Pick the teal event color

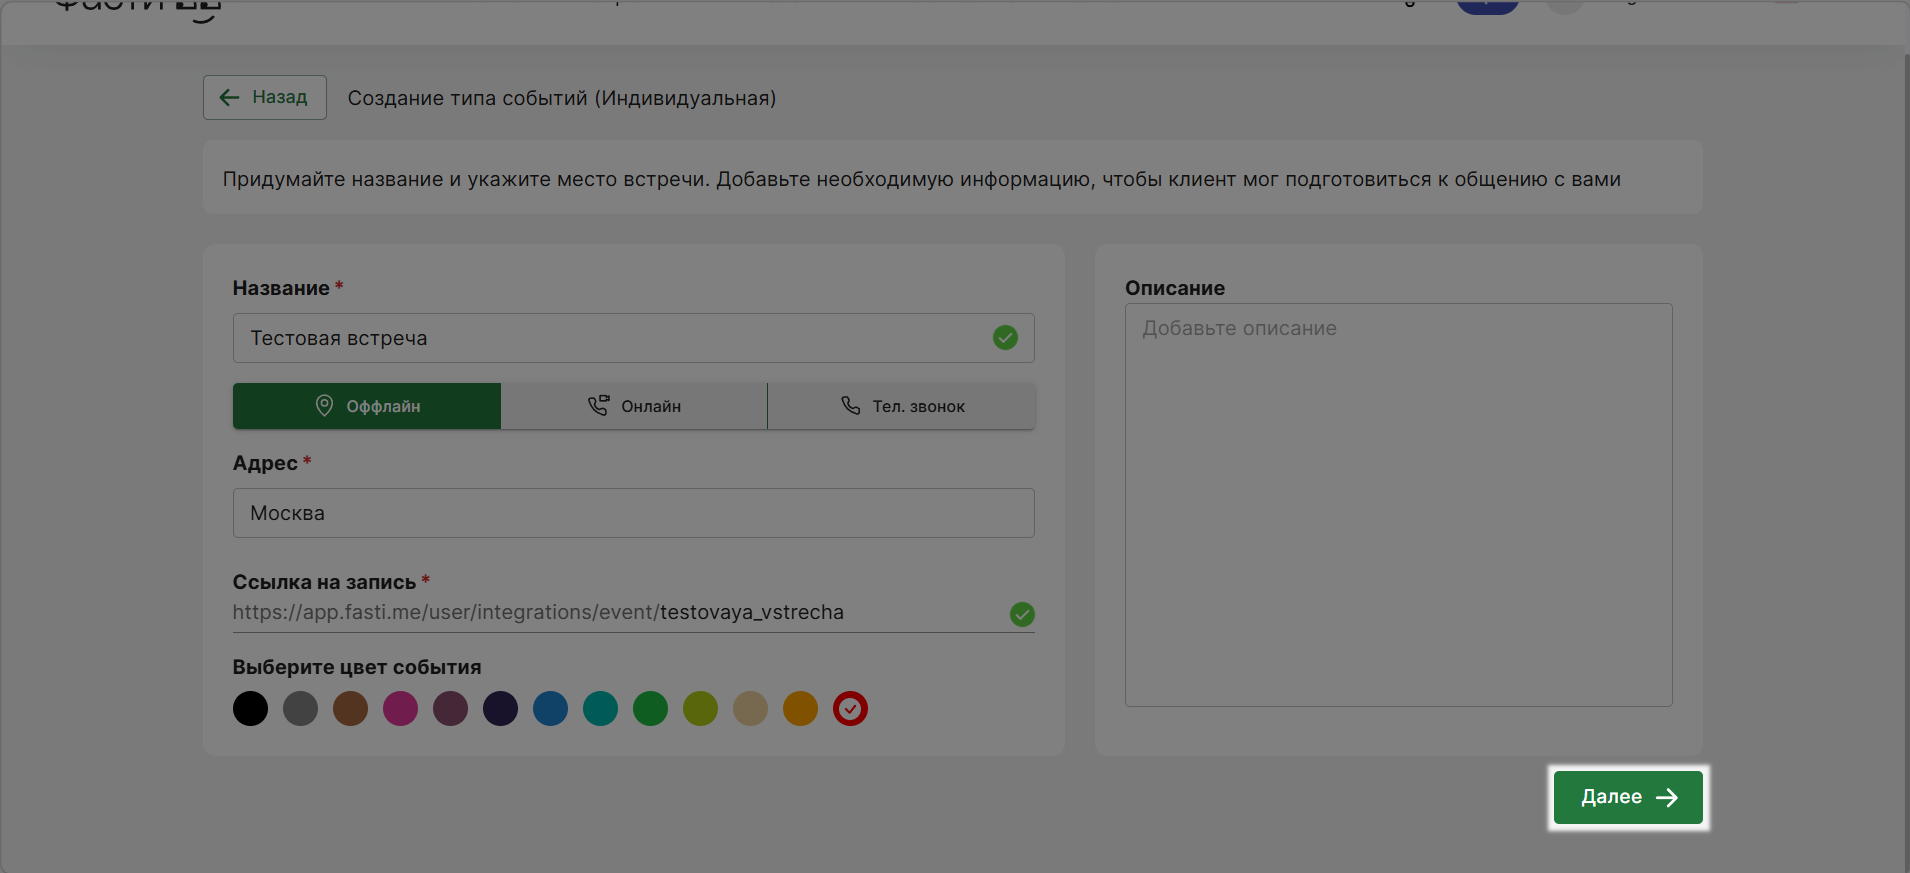click(x=600, y=709)
